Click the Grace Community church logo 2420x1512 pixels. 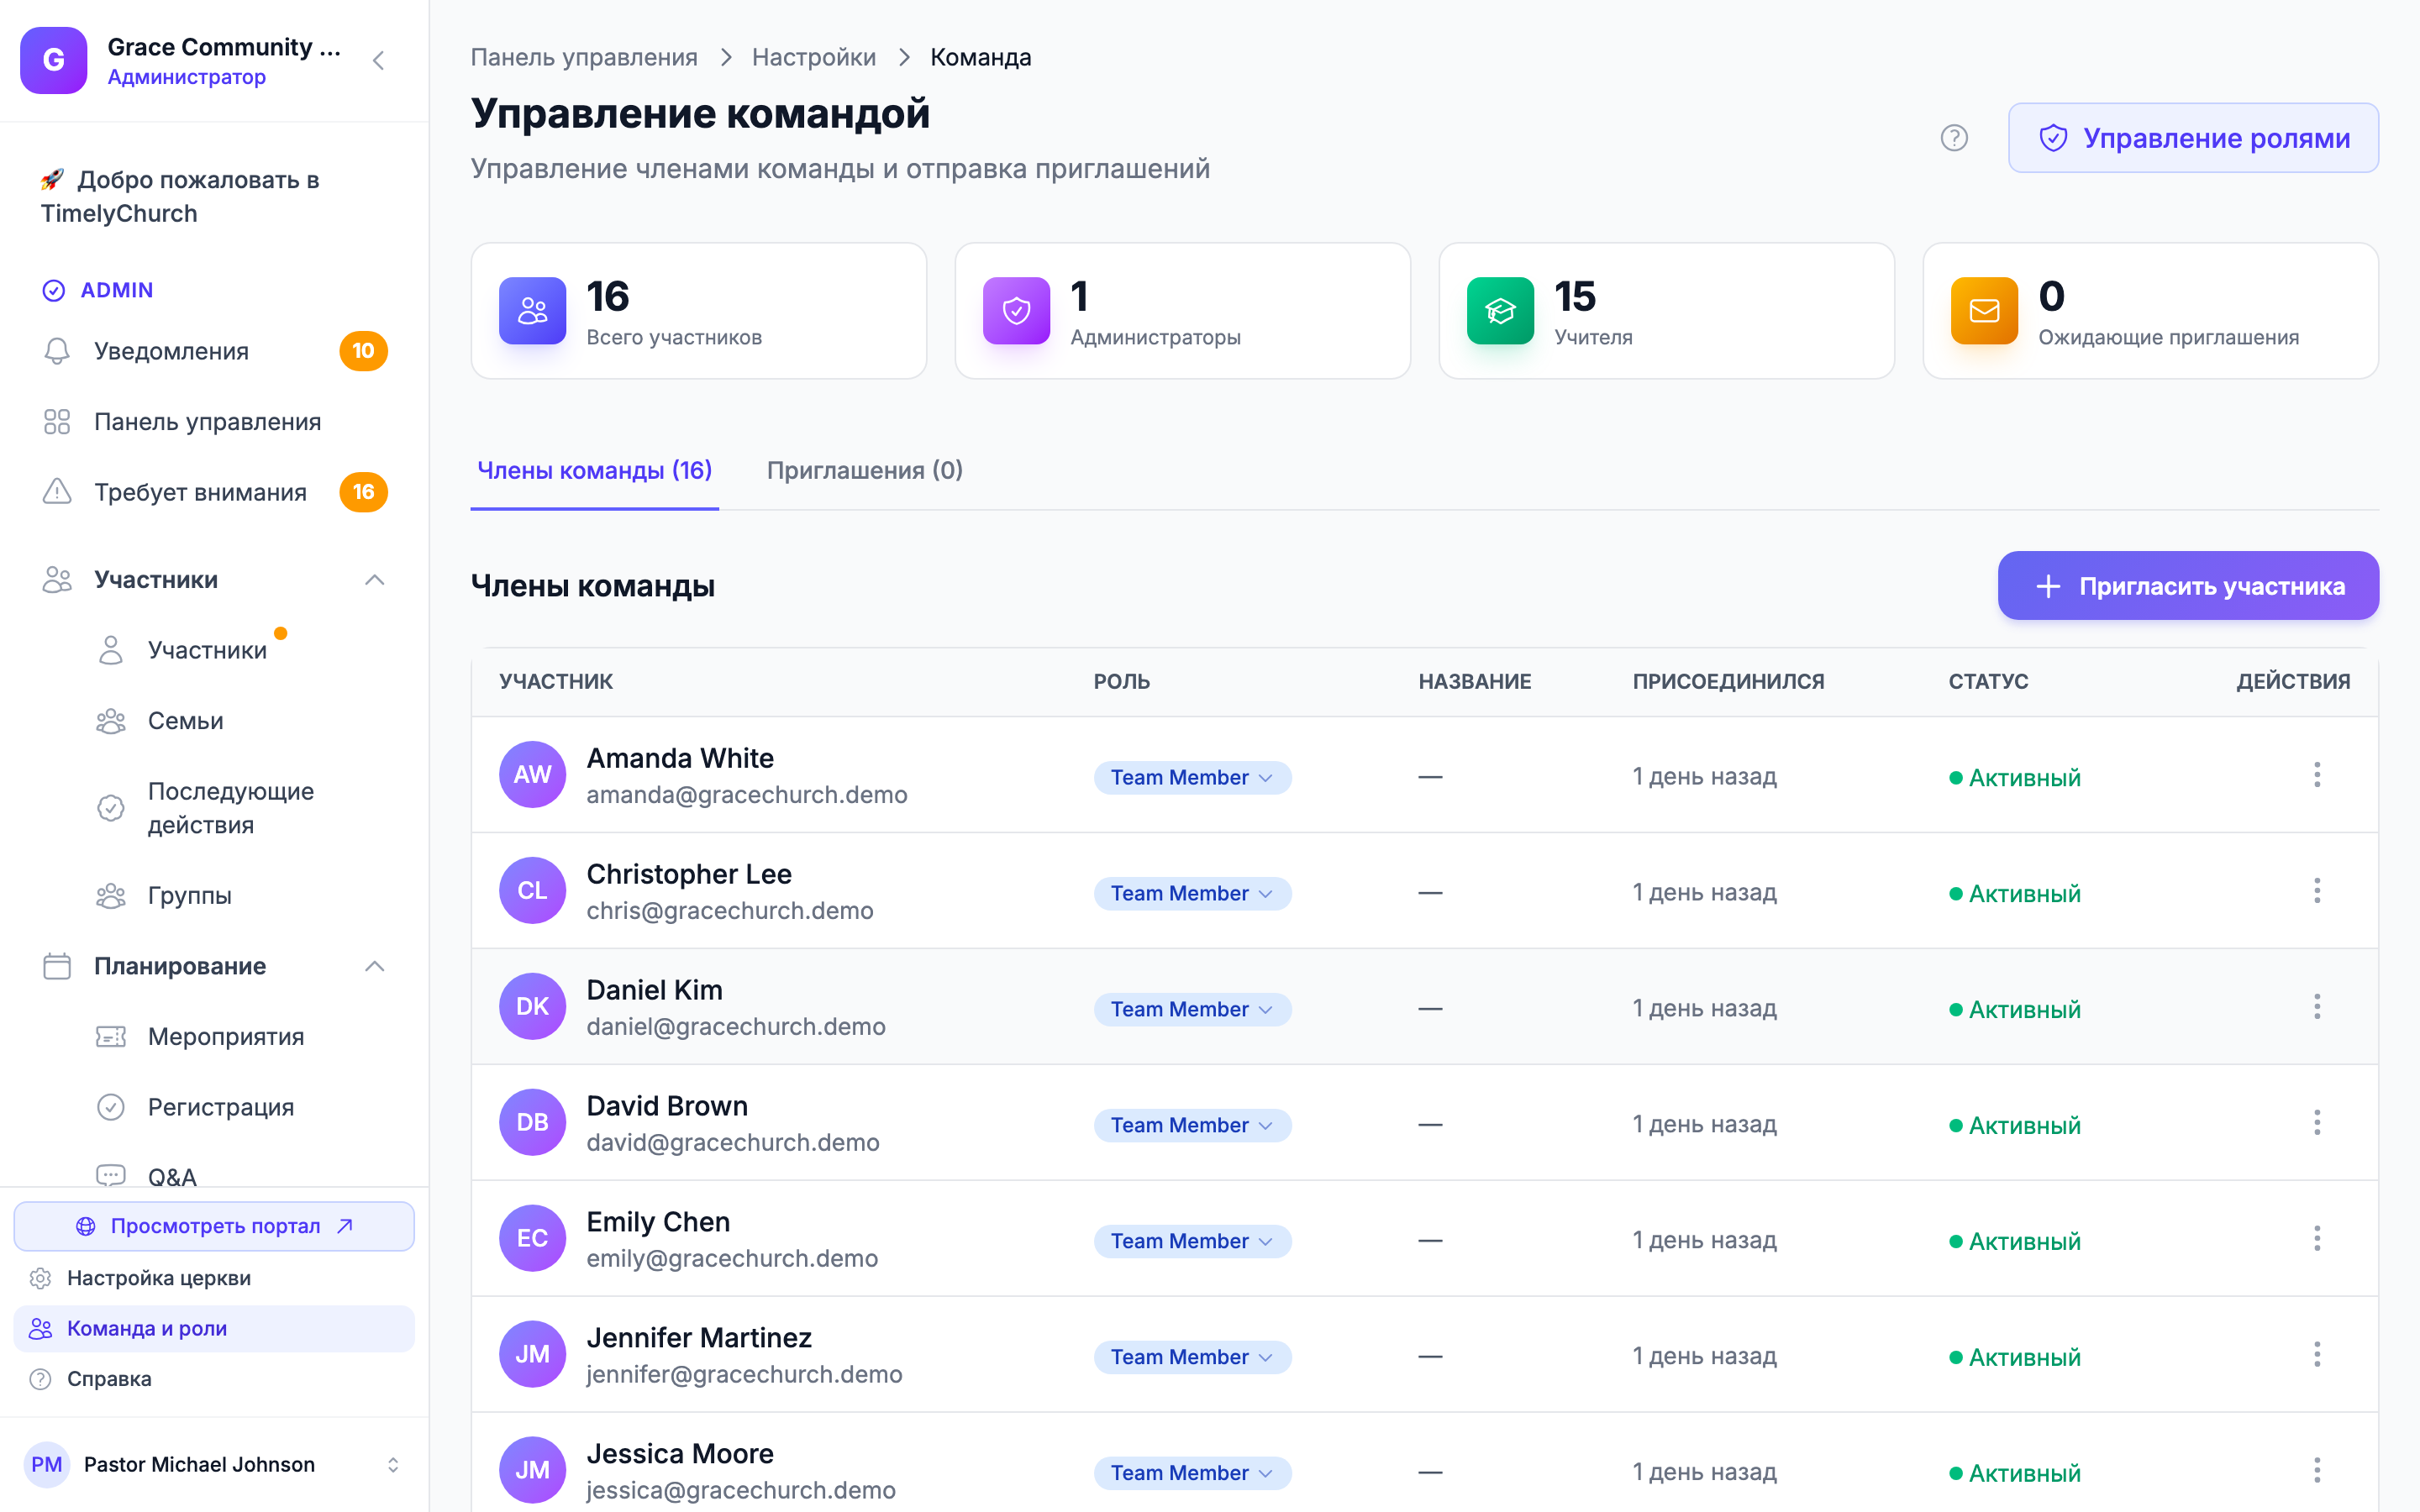click(x=54, y=60)
